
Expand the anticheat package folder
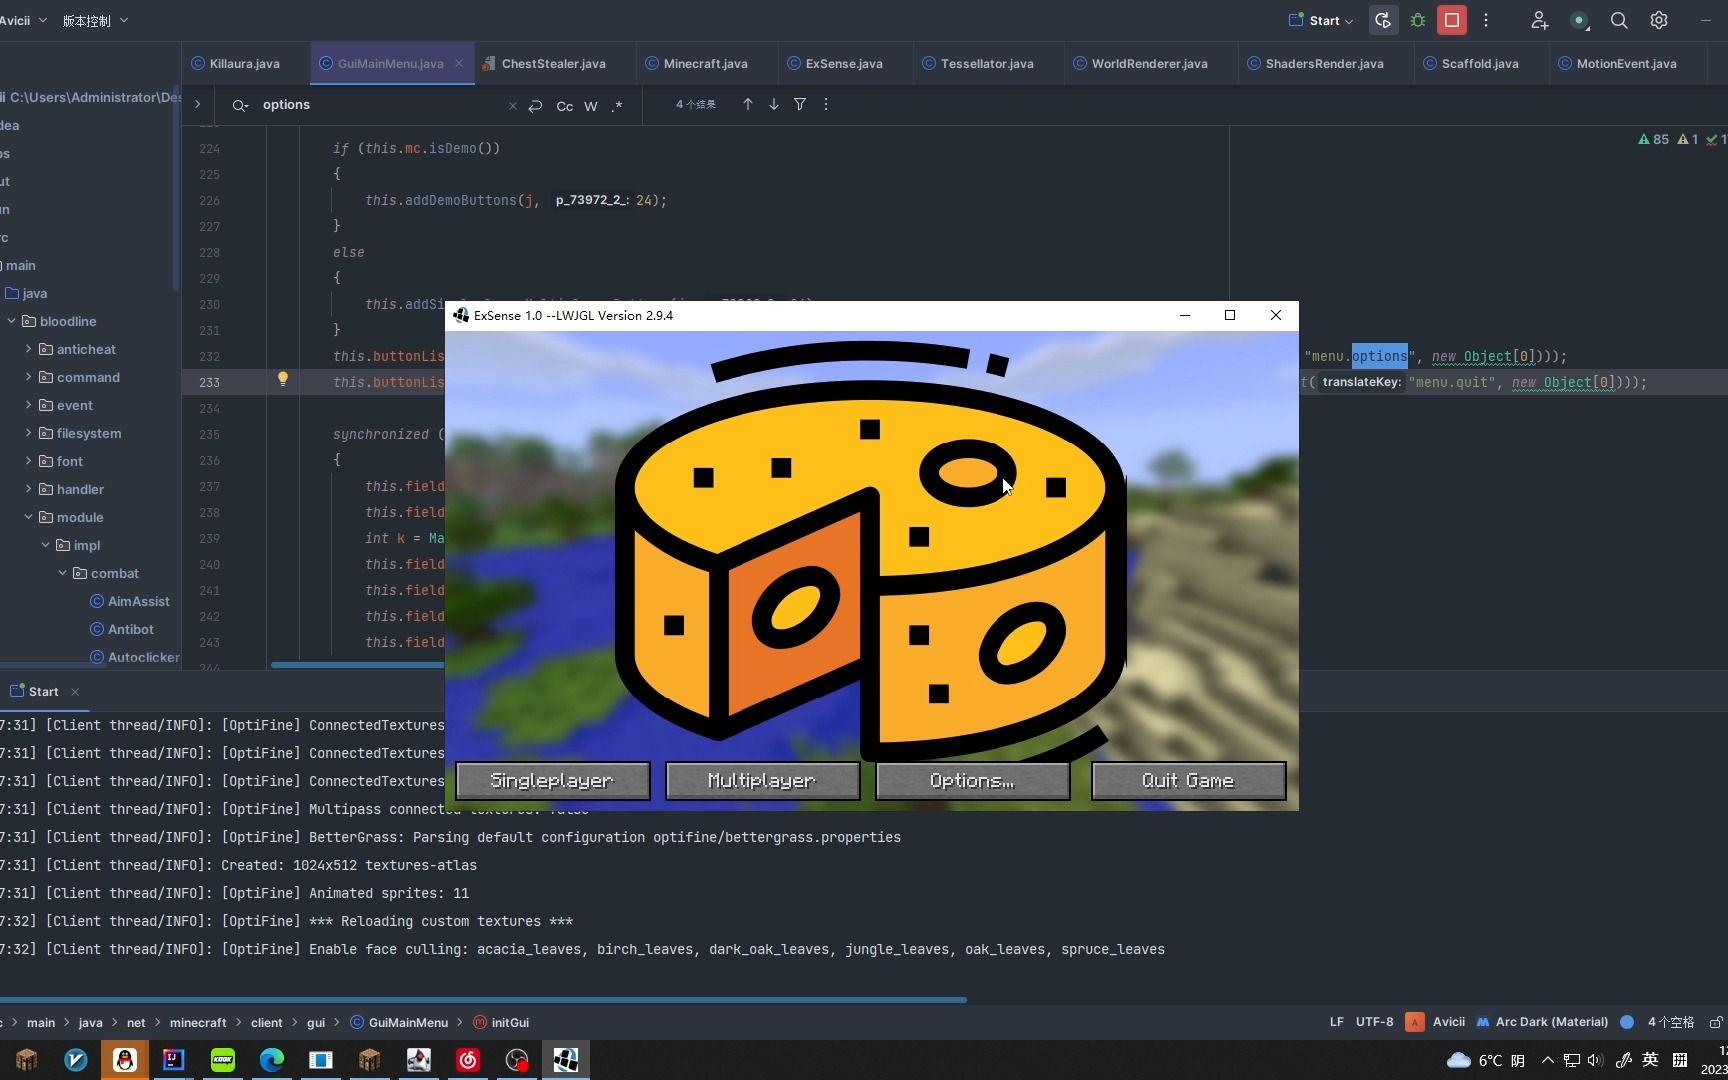tap(28, 349)
